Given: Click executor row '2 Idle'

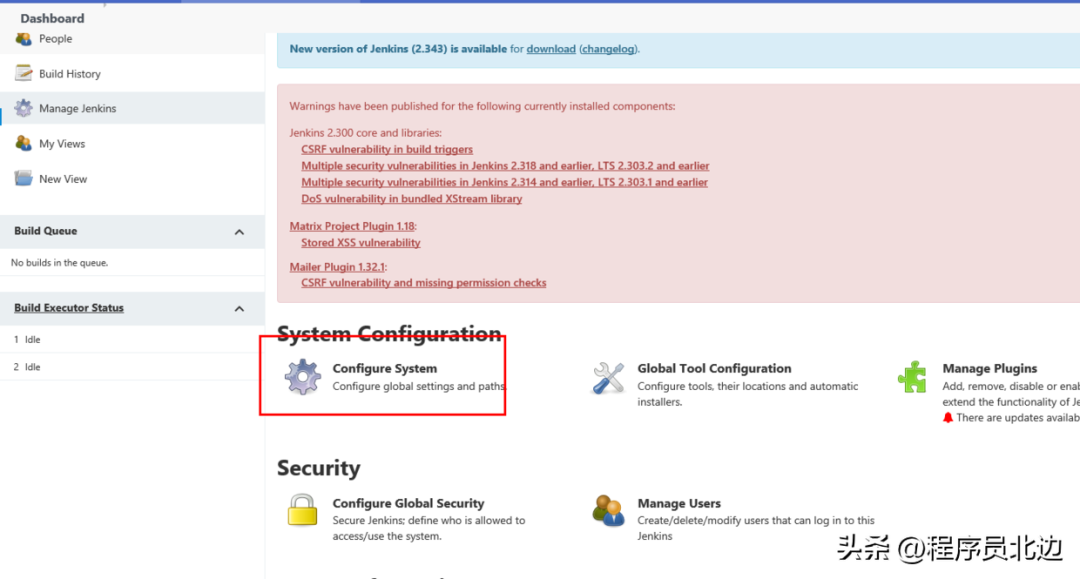Looking at the screenshot, I should (132, 367).
